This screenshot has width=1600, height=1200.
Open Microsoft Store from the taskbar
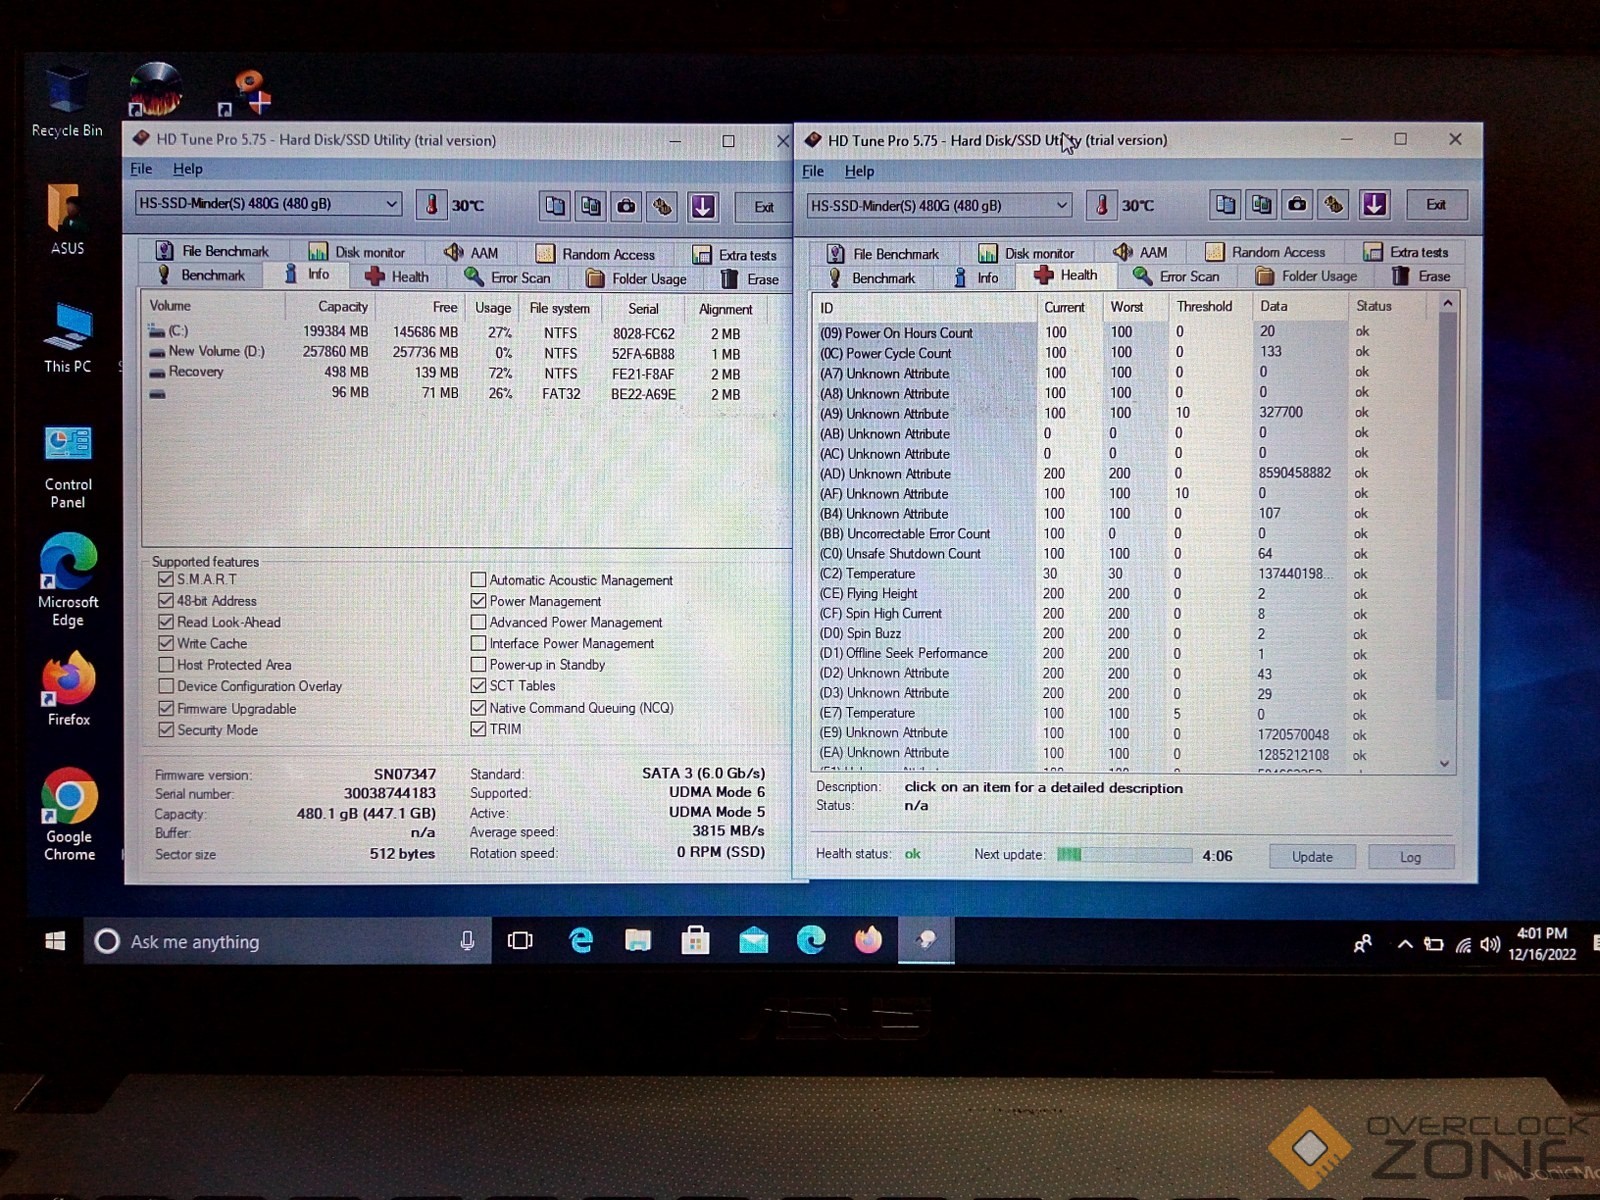[x=695, y=941]
